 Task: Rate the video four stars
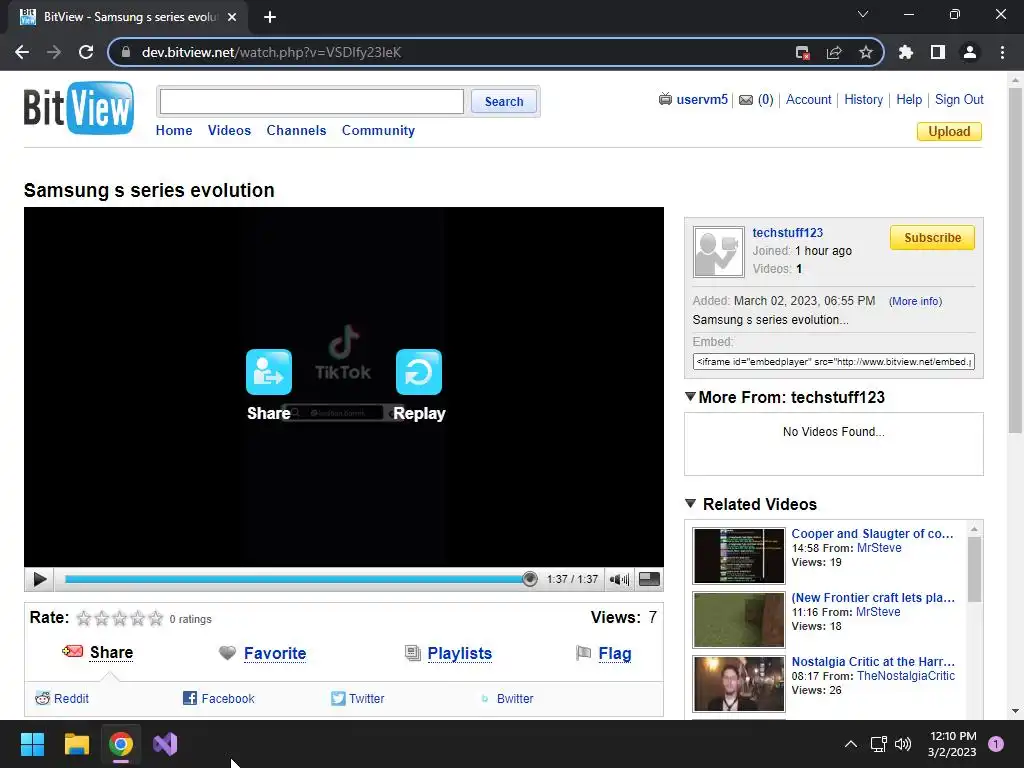click(x=138, y=618)
